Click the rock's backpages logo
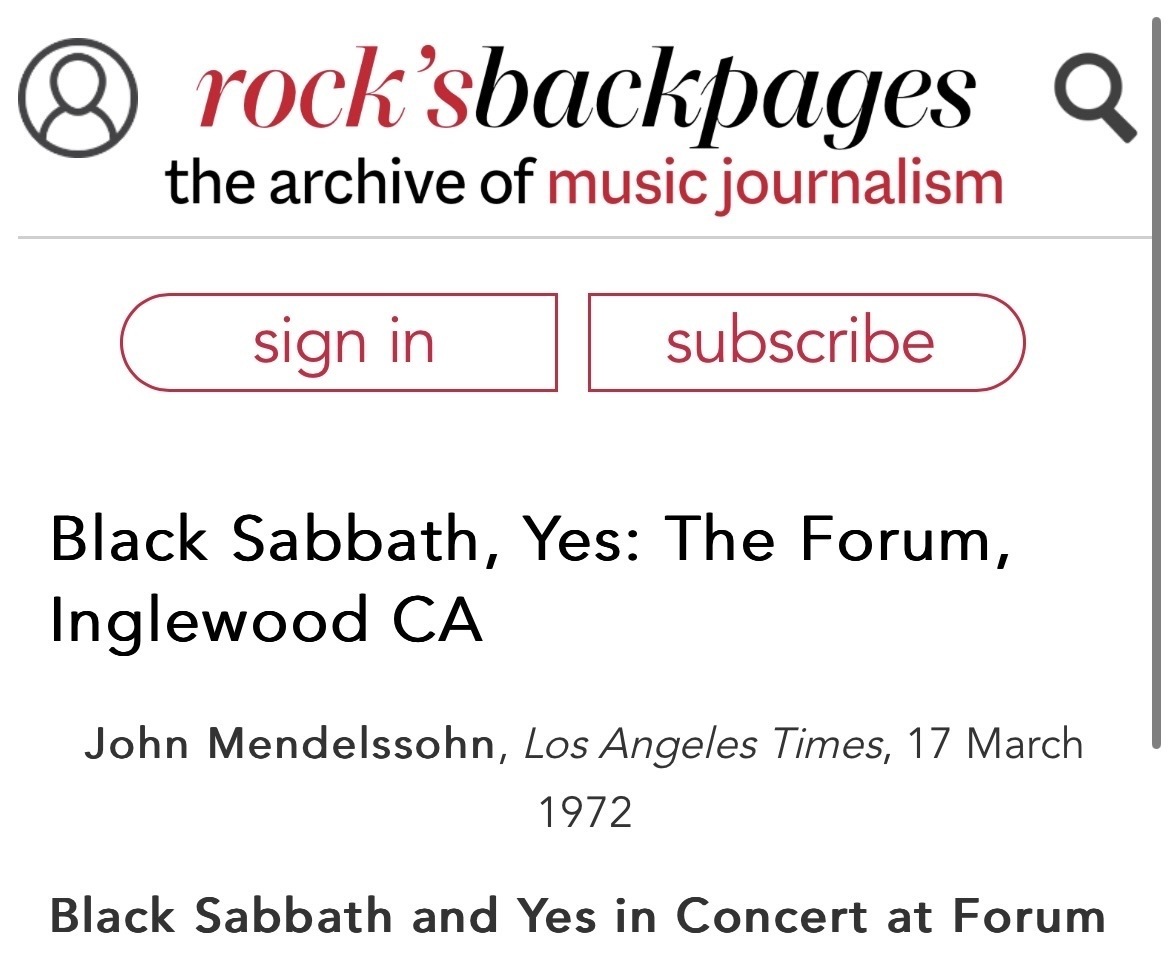The height and width of the screenshot is (969, 1170). coord(584,97)
